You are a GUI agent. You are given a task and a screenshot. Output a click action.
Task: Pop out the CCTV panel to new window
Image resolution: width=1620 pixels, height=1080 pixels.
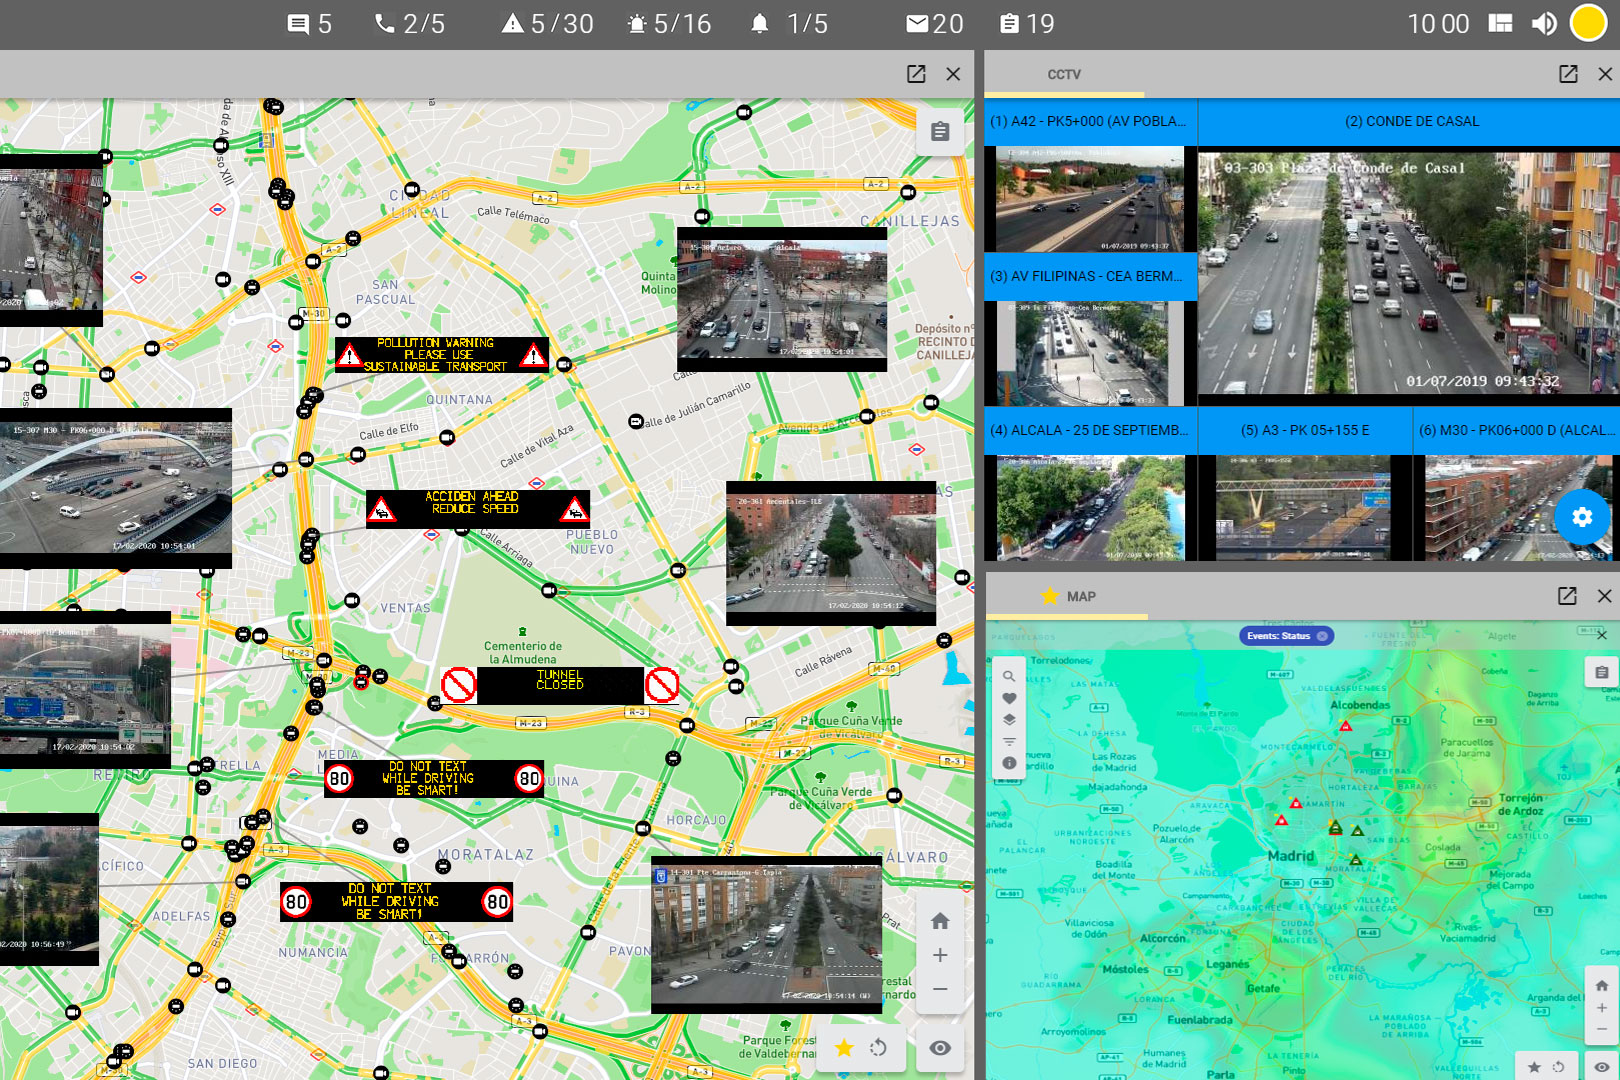[x=1568, y=74]
